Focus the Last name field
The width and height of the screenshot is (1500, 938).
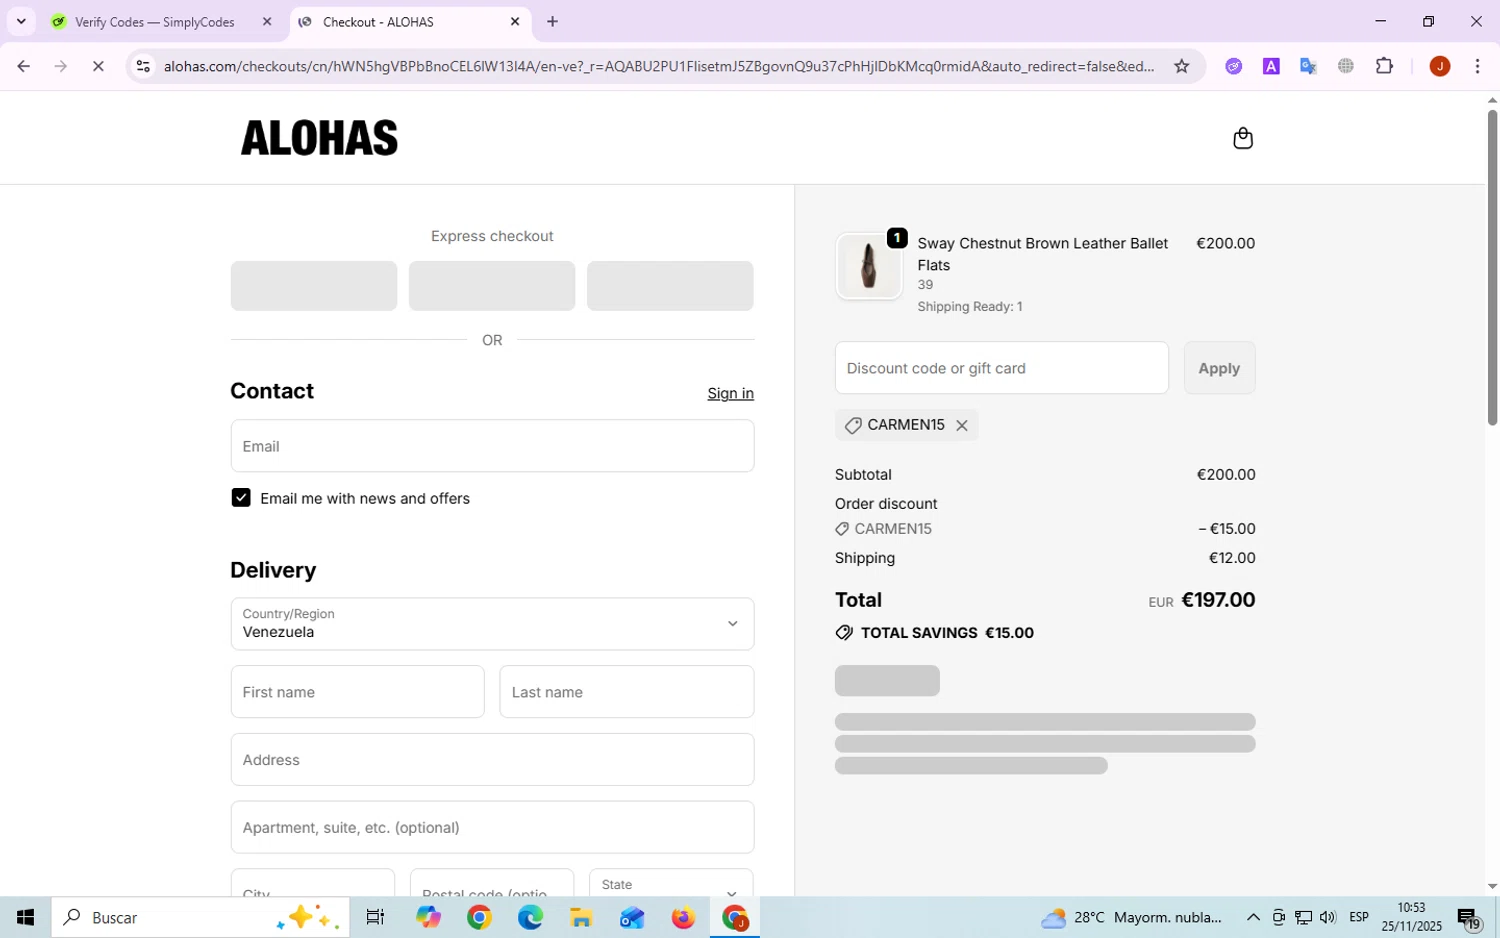pos(626,692)
